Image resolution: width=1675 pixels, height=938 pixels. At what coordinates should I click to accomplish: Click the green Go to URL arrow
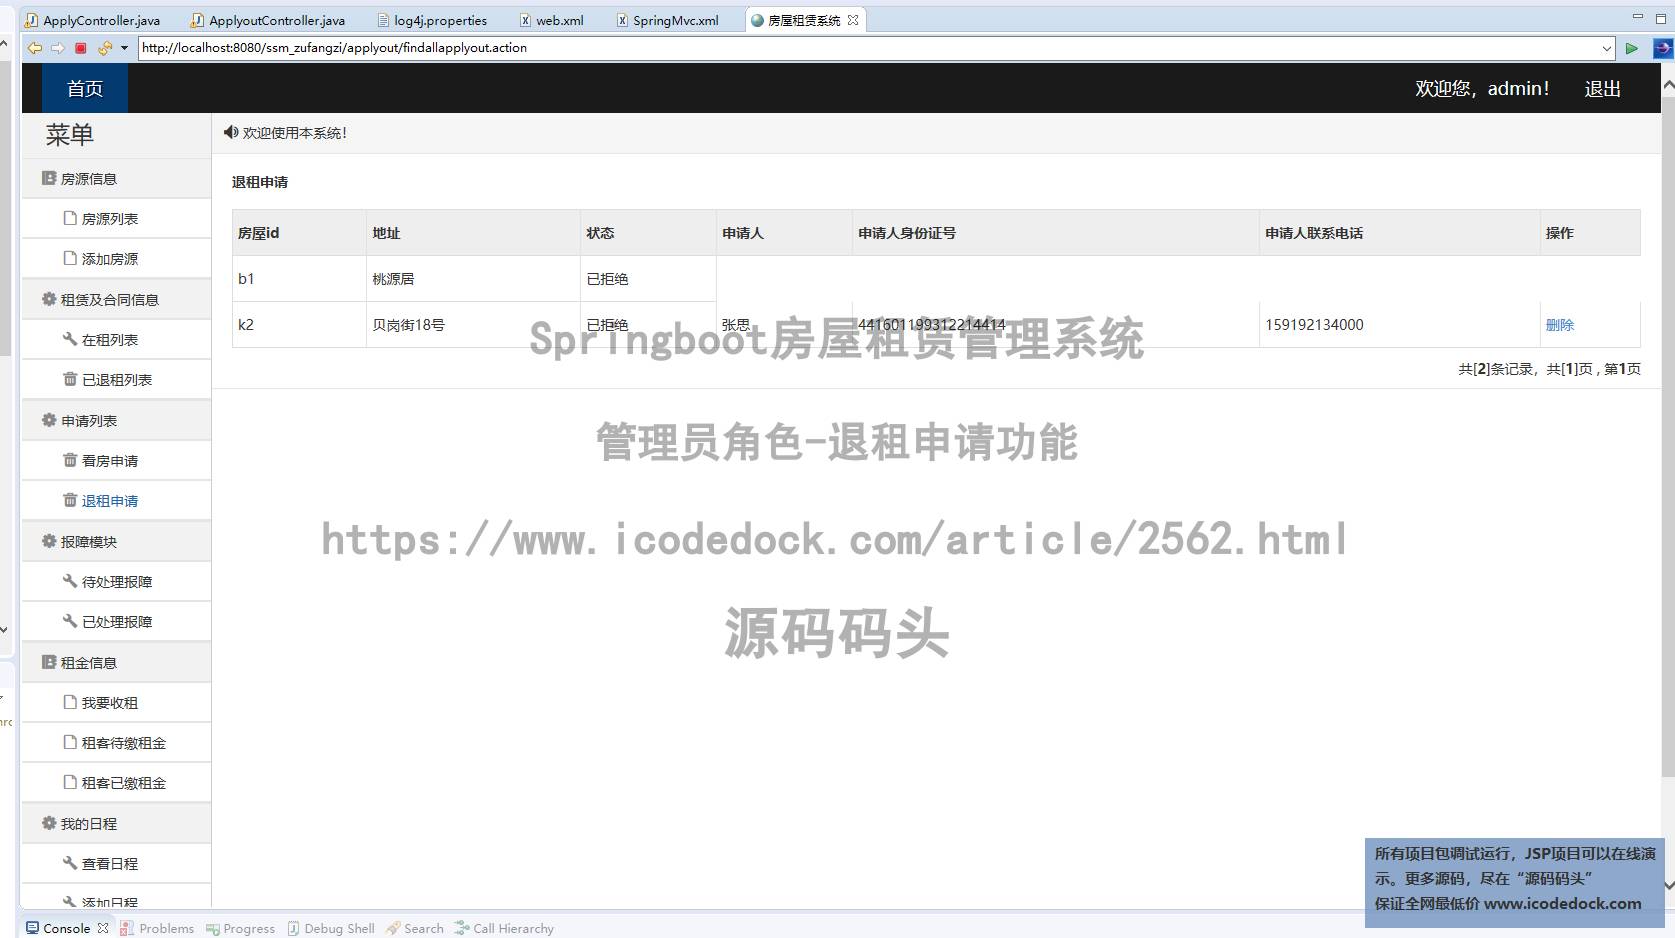(1631, 48)
